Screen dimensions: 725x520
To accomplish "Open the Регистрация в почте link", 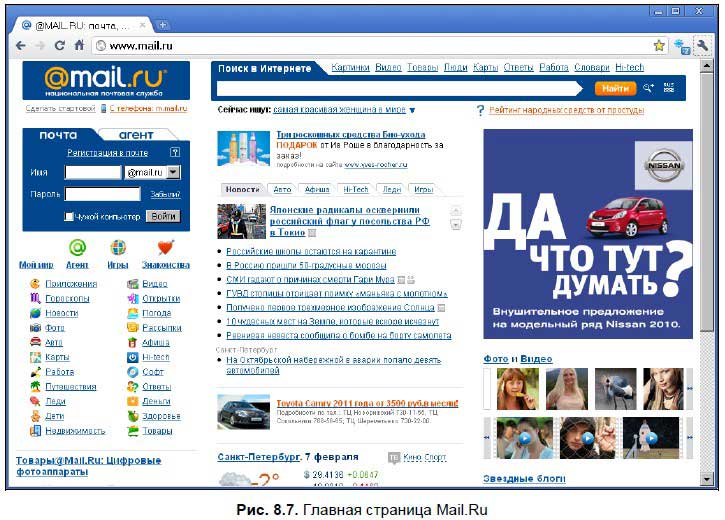I will click(107, 153).
